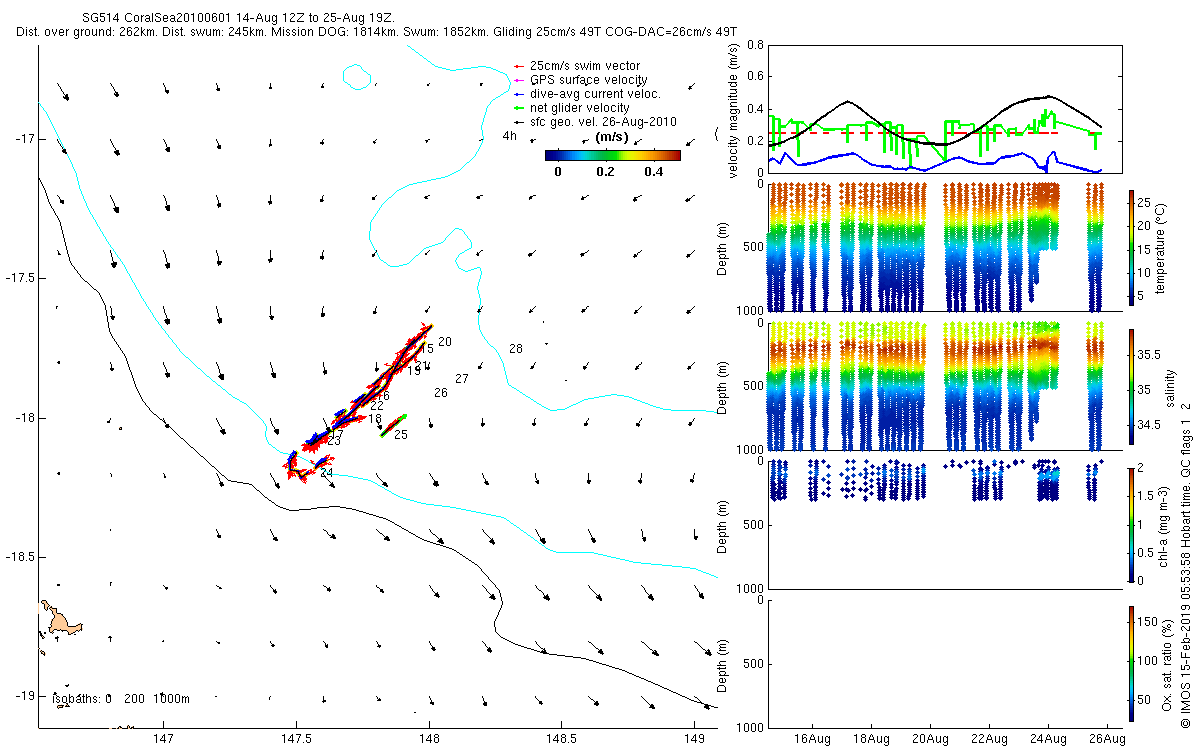Click the '22Aug' time axis tick
Image resolution: width=1200 pixels, height=750 pixels.
pos(988,738)
